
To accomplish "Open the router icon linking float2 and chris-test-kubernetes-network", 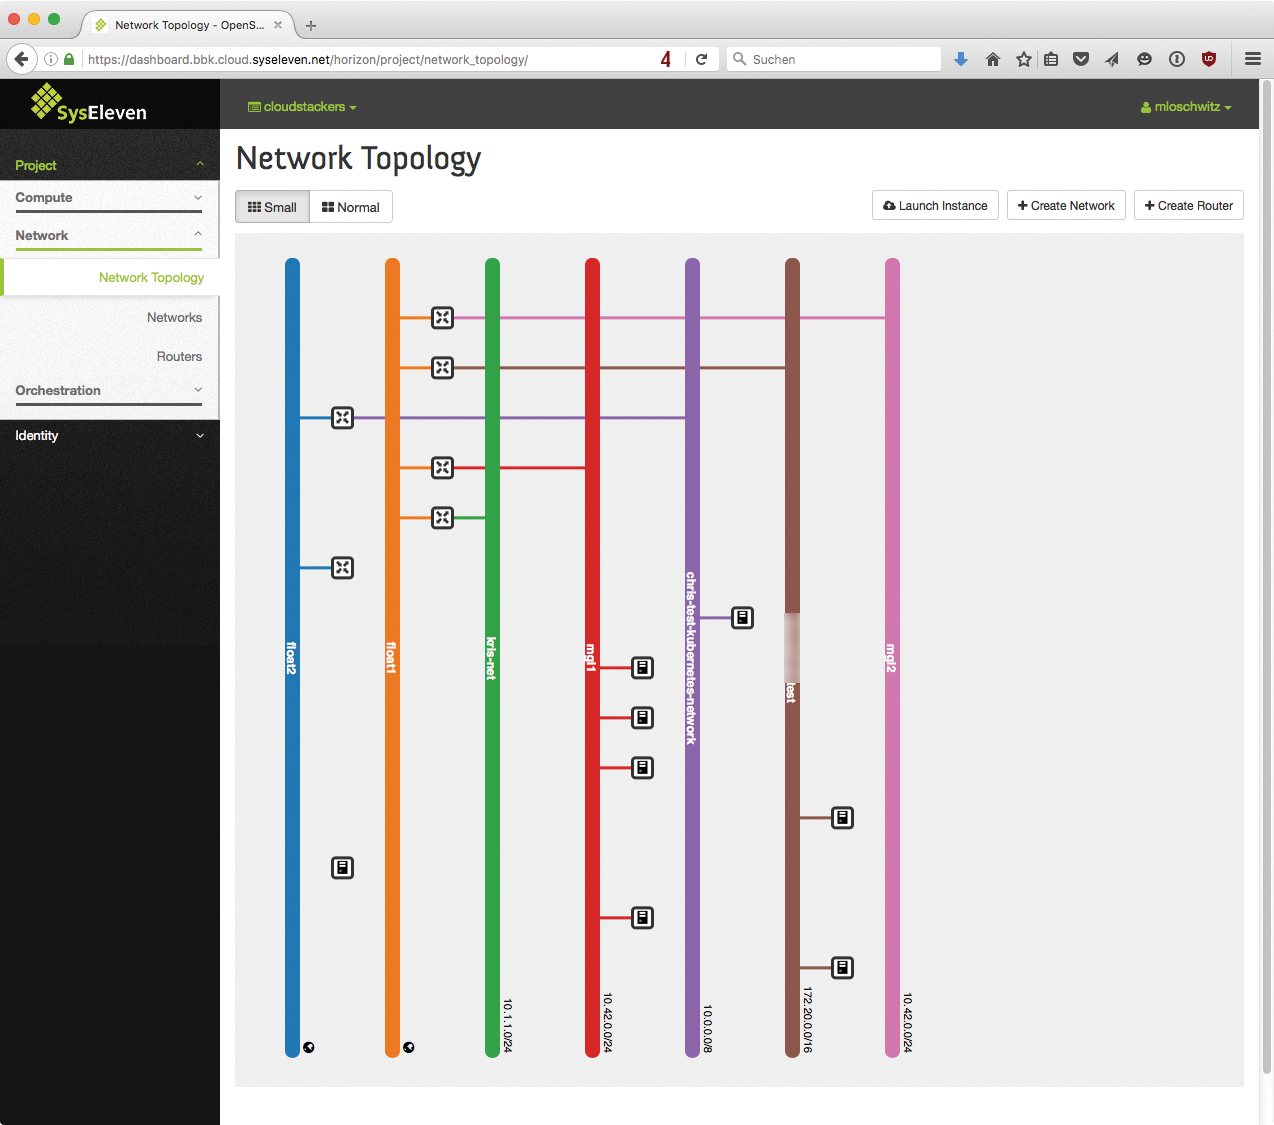I will click(x=342, y=418).
